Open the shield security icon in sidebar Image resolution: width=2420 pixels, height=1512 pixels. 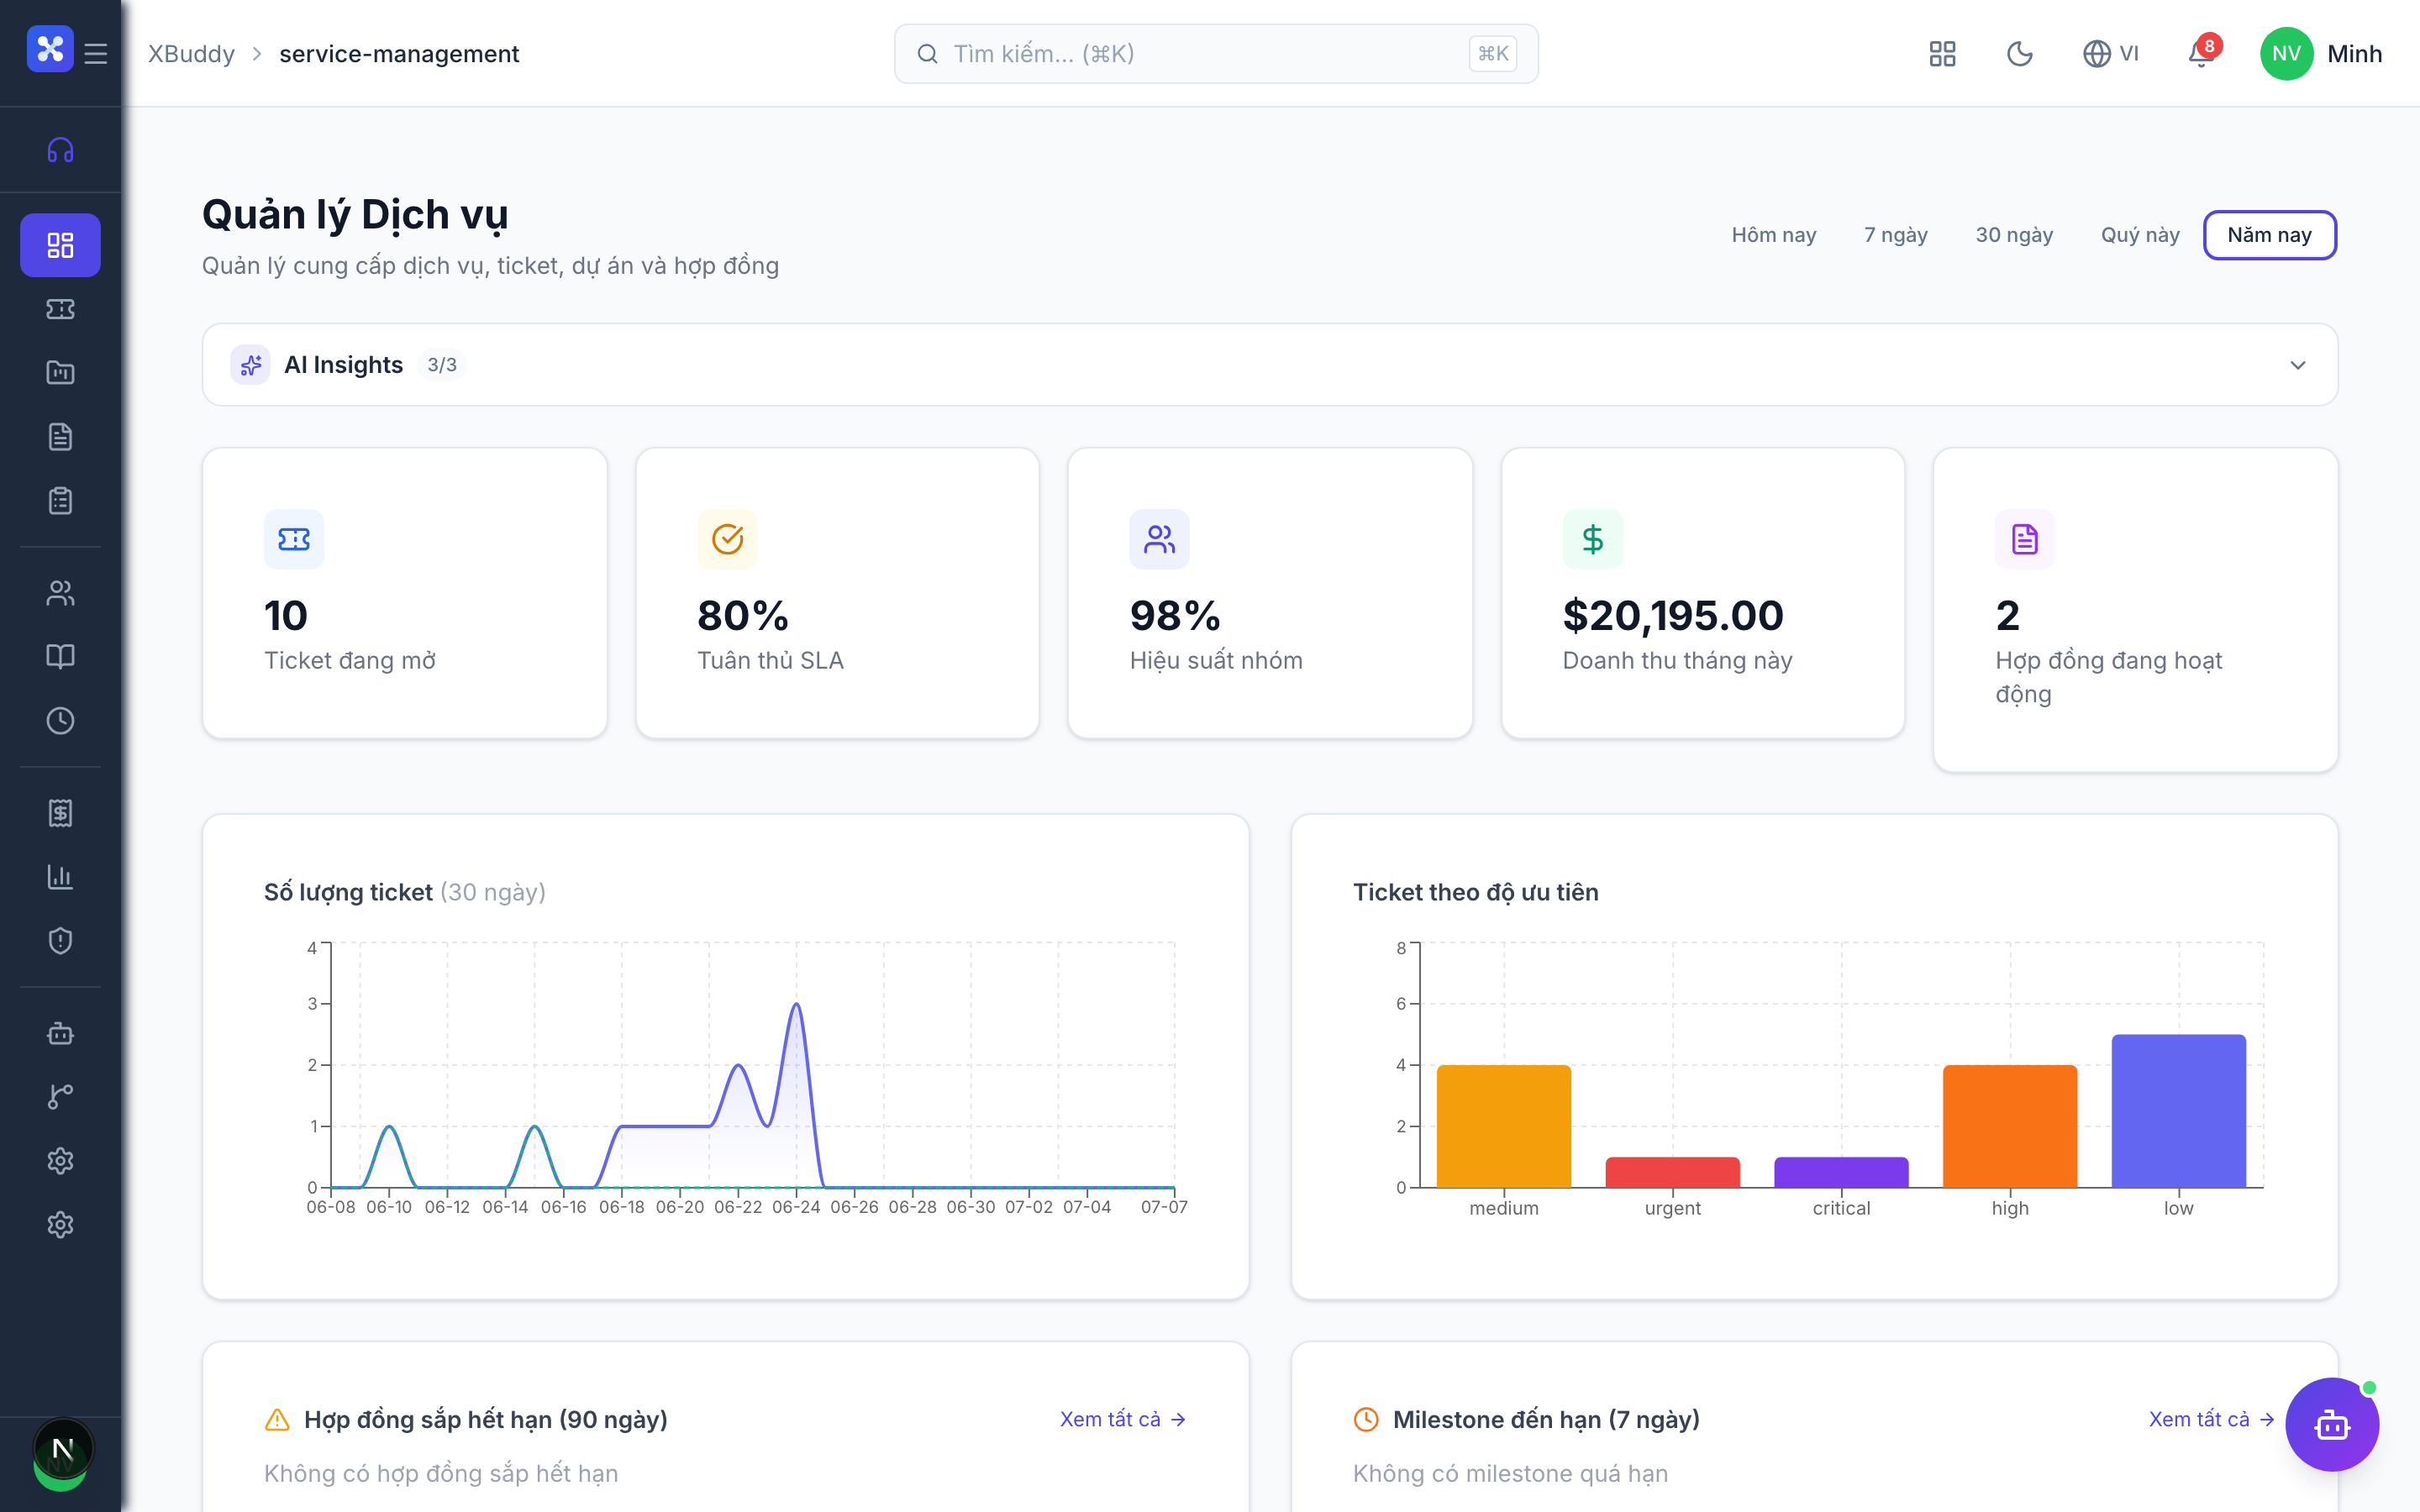point(60,941)
